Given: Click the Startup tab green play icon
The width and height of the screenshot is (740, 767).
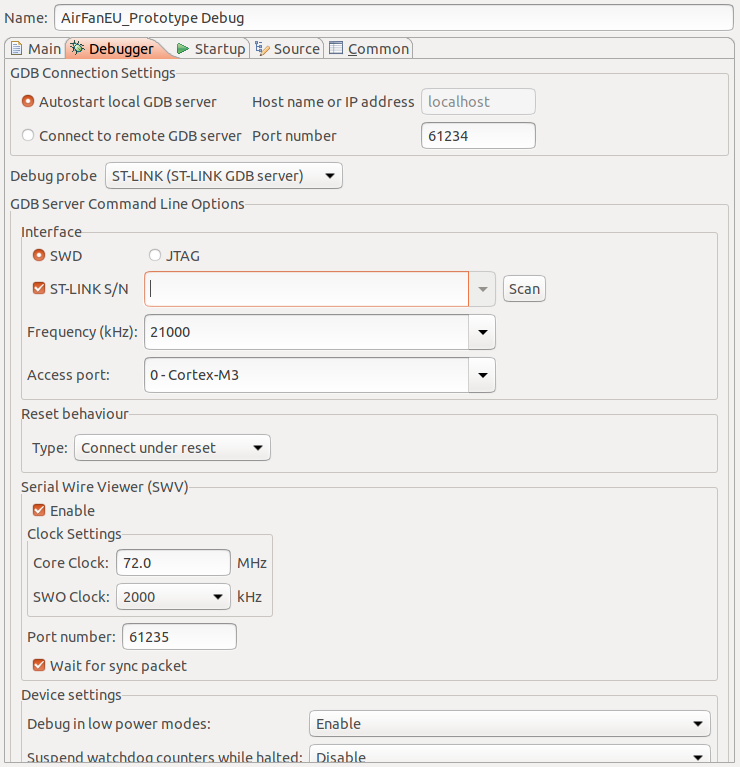Looking at the screenshot, I should coord(183,49).
